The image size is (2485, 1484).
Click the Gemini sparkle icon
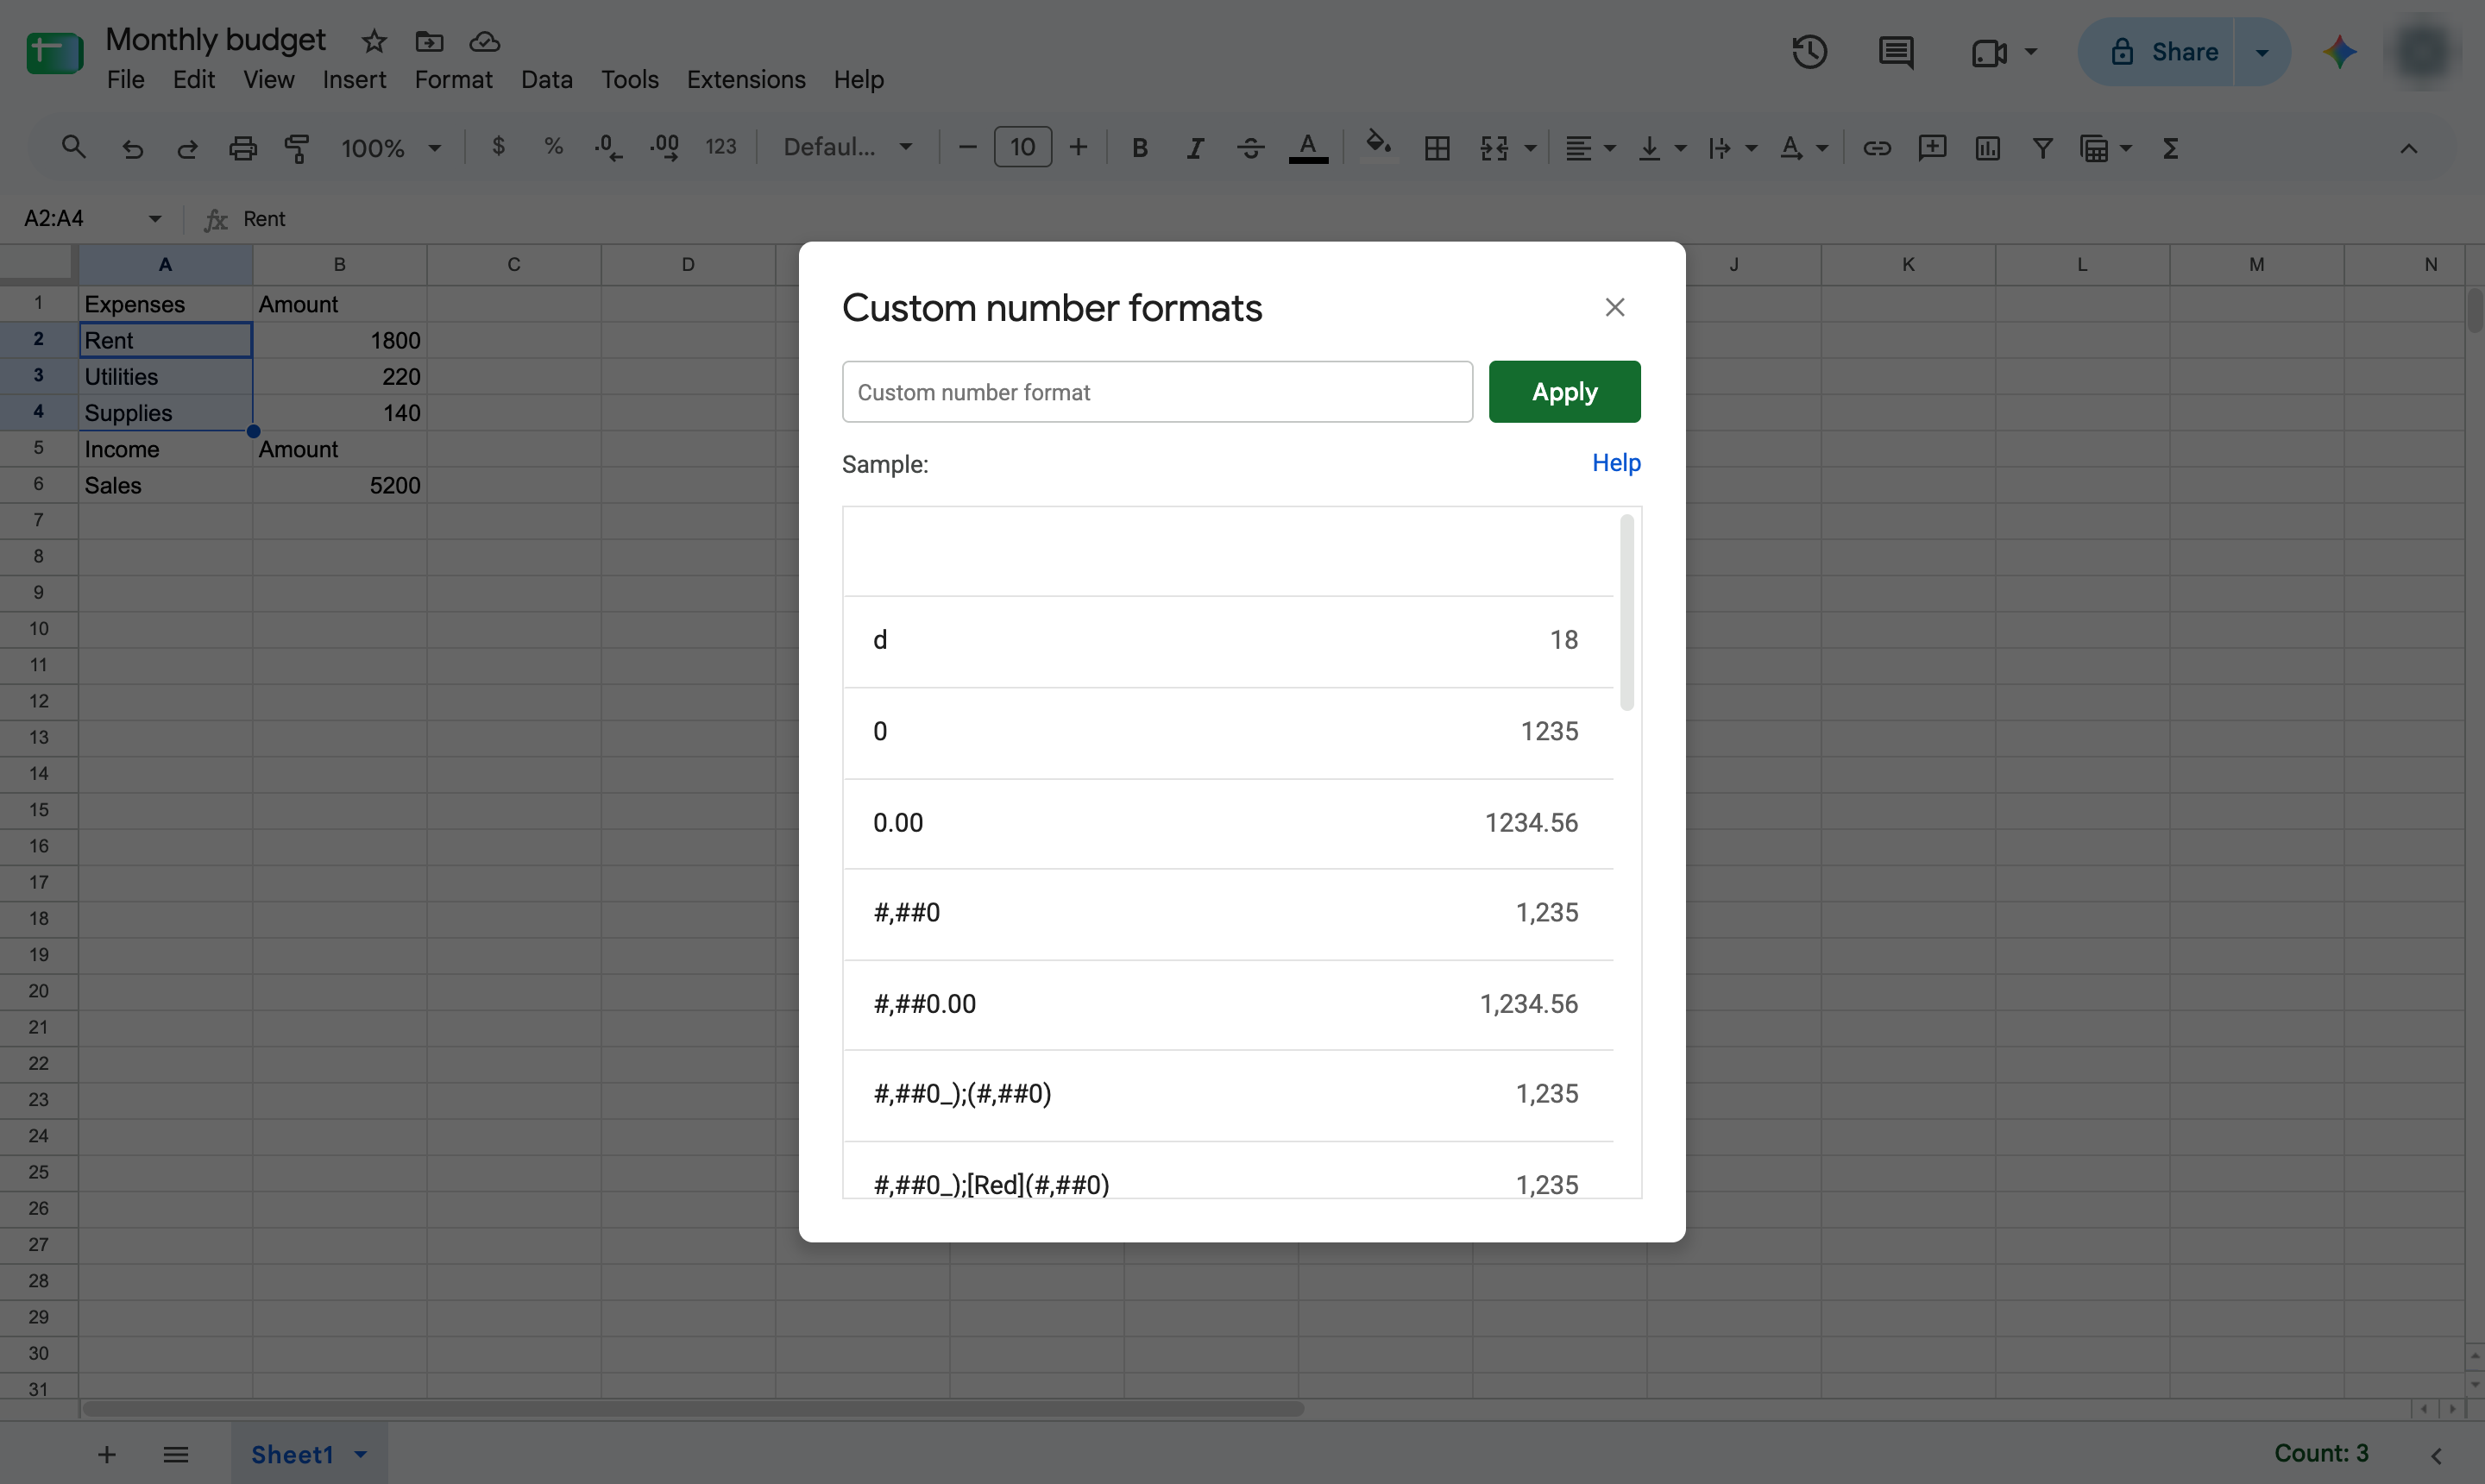[2340, 52]
